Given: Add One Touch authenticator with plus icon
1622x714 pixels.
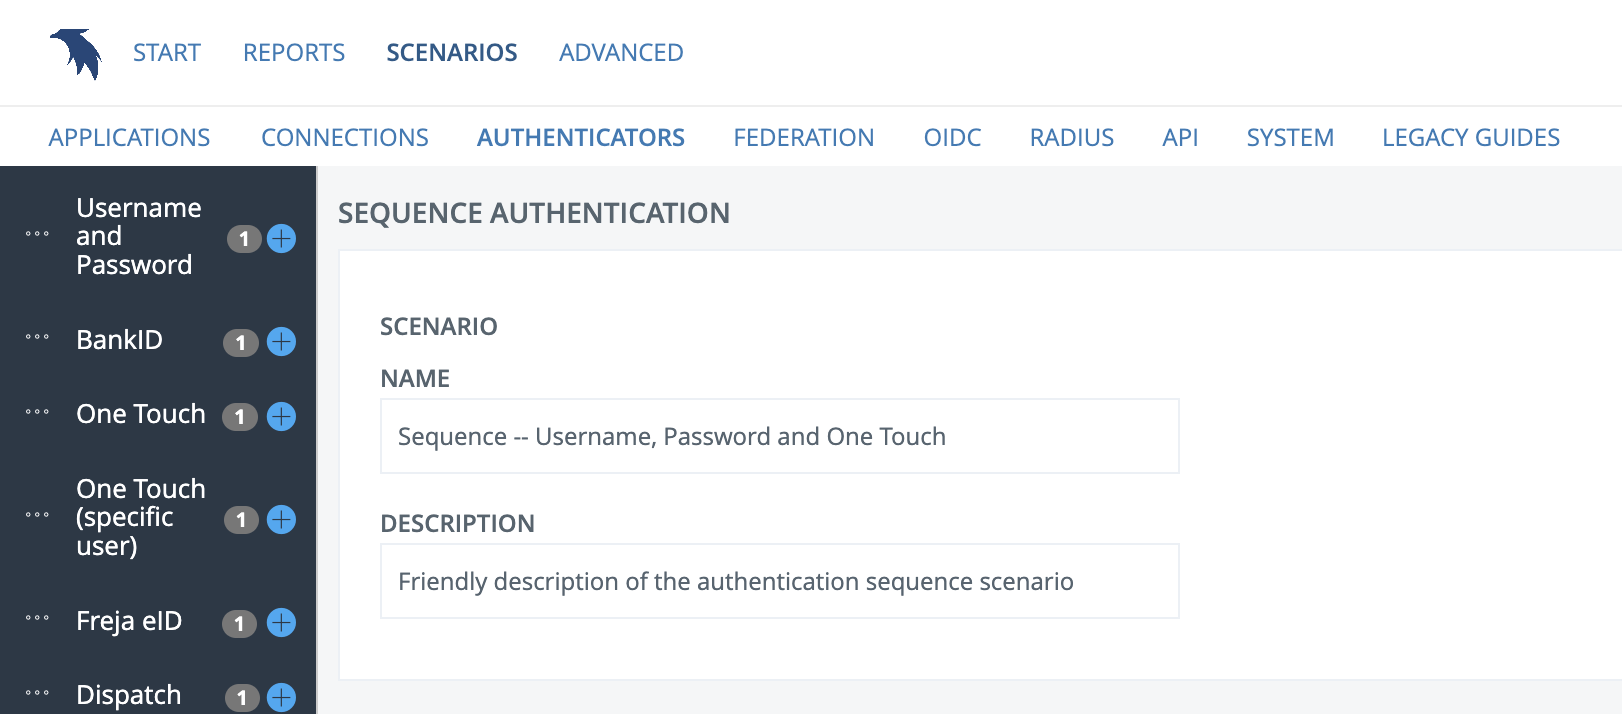Looking at the screenshot, I should point(282,416).
